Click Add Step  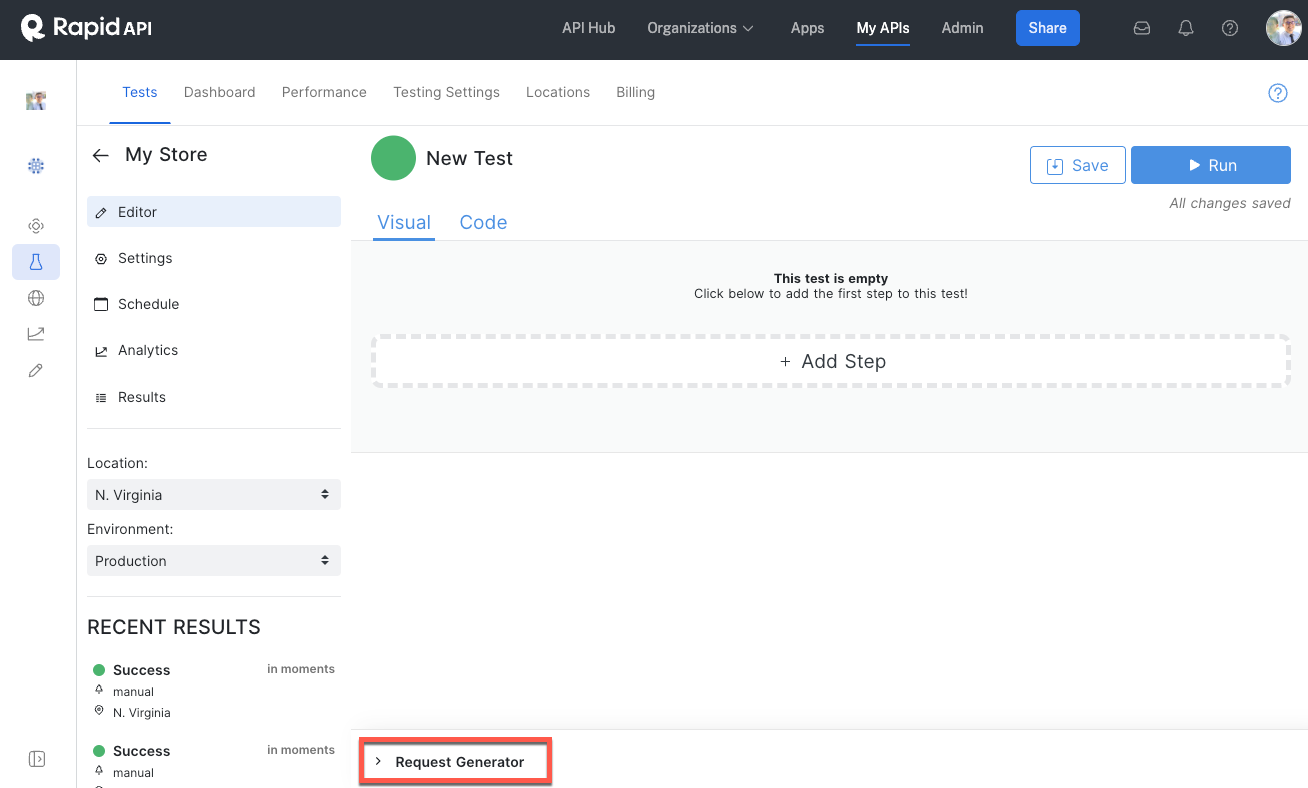pyautogui.click(x=831, y=361)
